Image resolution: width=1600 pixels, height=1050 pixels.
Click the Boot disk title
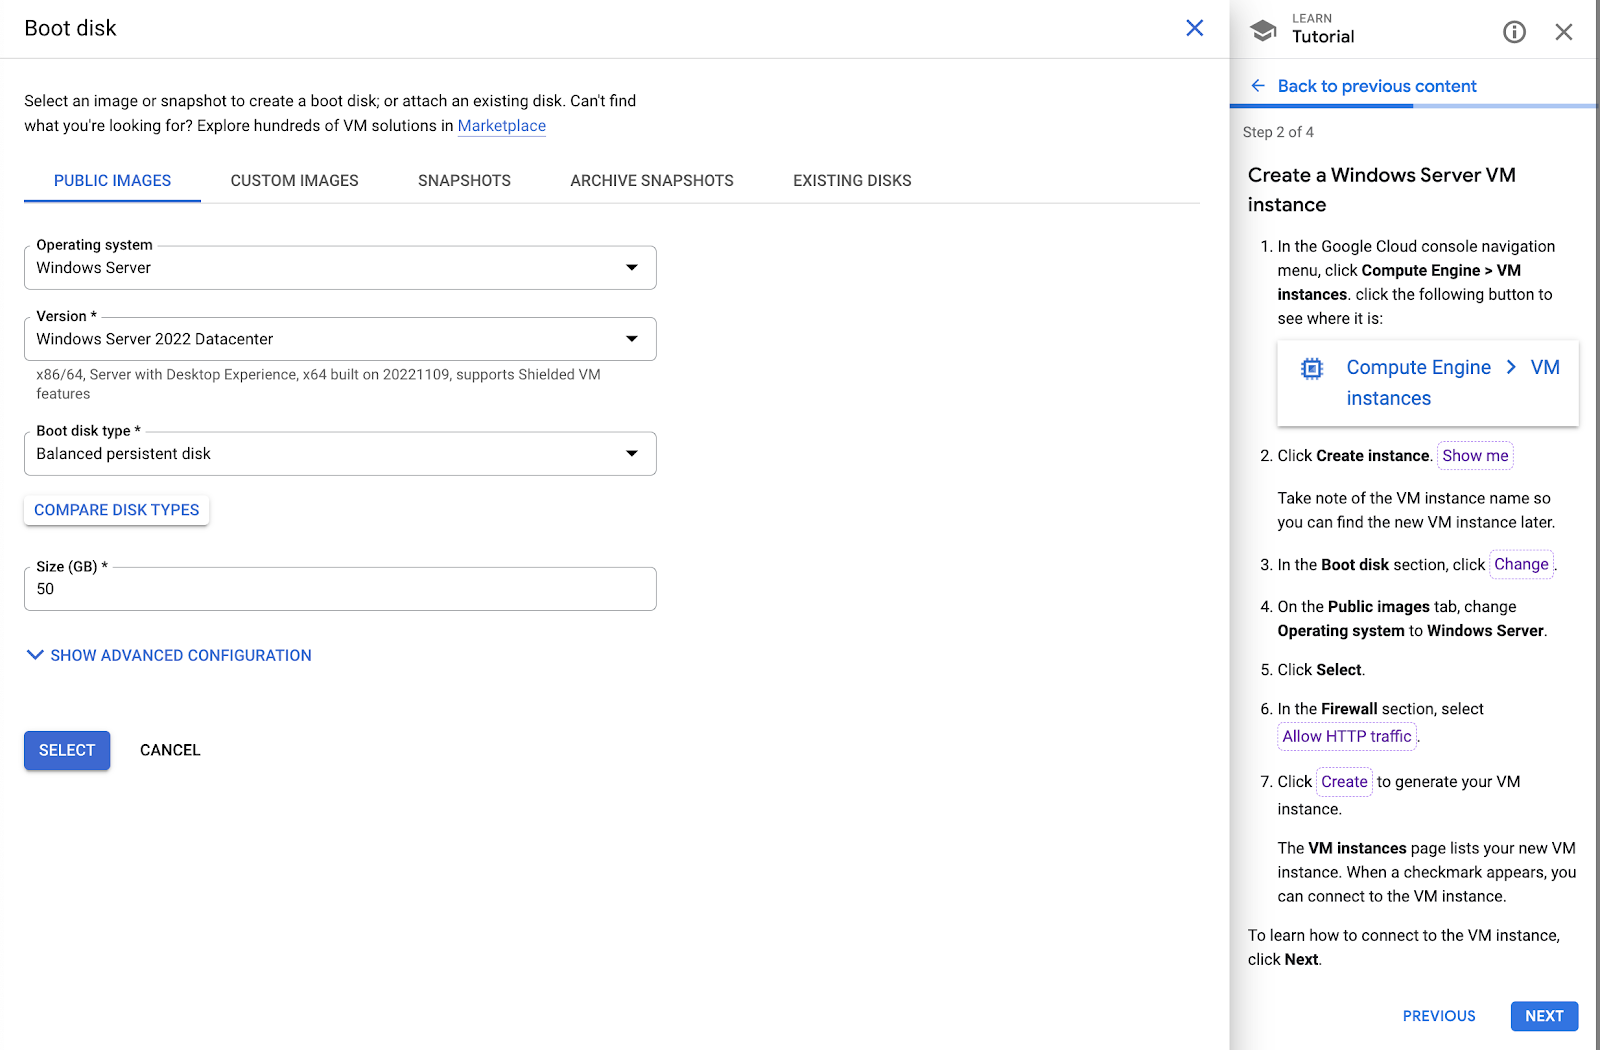click(x=70, y=28)
